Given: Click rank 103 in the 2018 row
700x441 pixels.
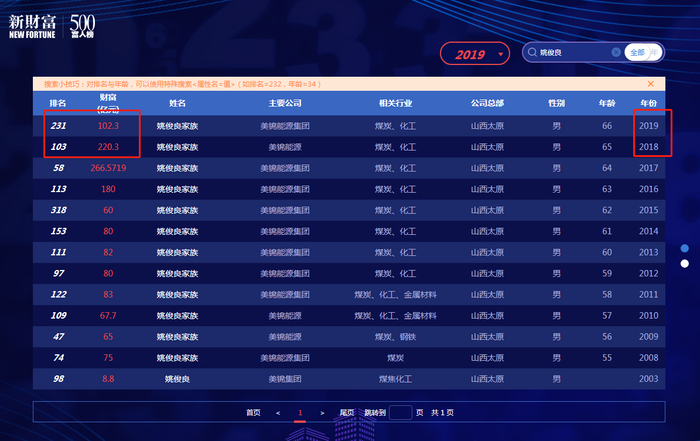Looking at the screenshot, I should pos(58,147).
